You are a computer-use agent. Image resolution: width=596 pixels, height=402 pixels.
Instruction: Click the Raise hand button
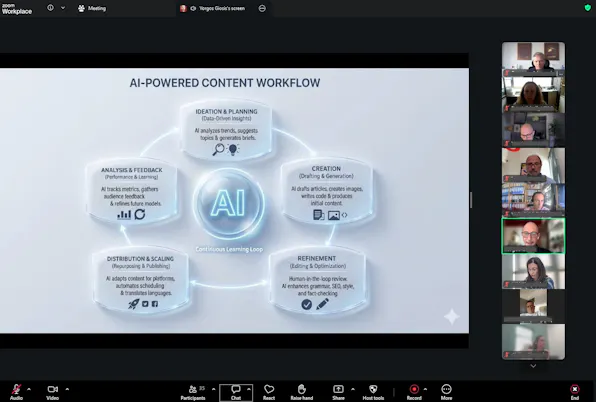[302, 392]
